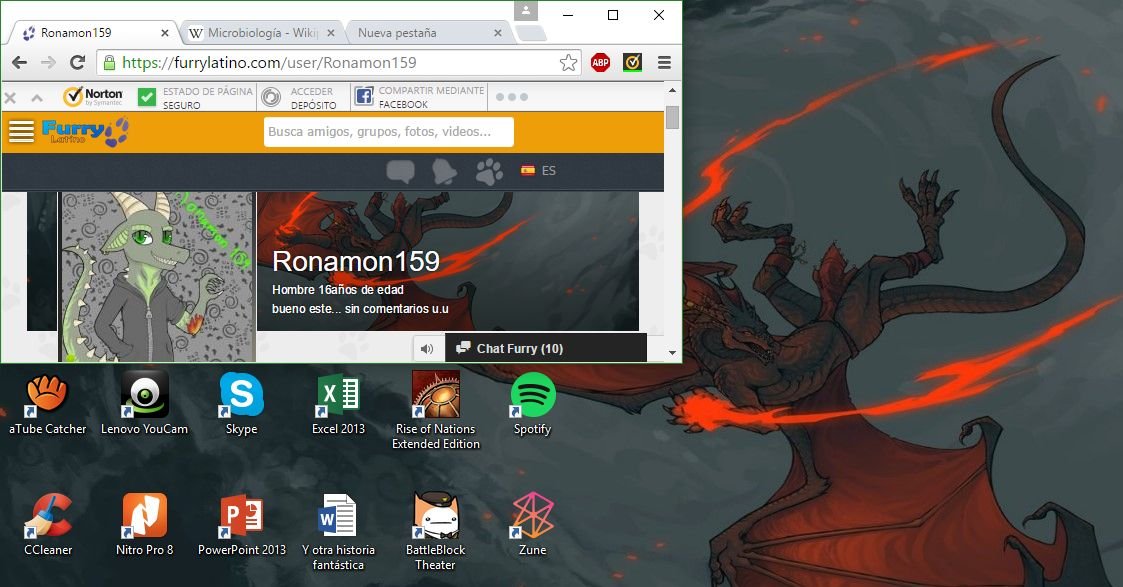Open the Adblock Plus extension
This screenshot has height=587, width=1123.
click(600, 63)
